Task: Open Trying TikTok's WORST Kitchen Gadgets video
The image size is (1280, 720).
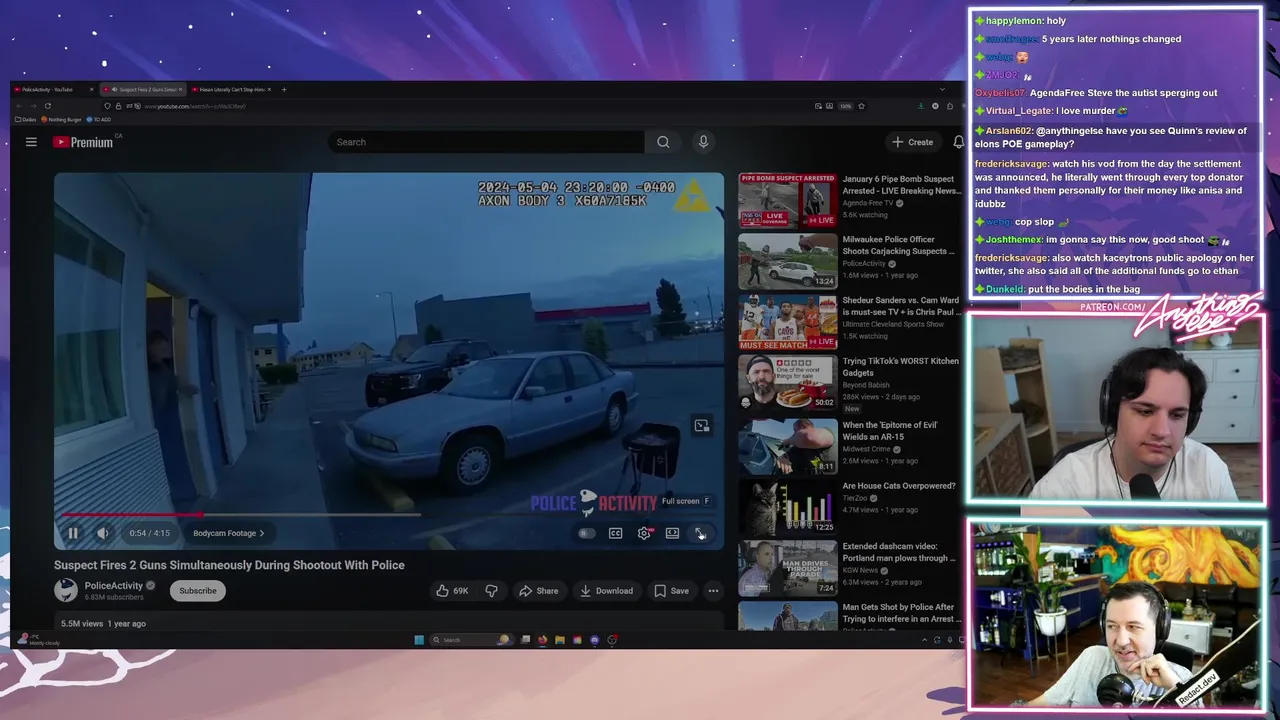Action: coord(900,367)
